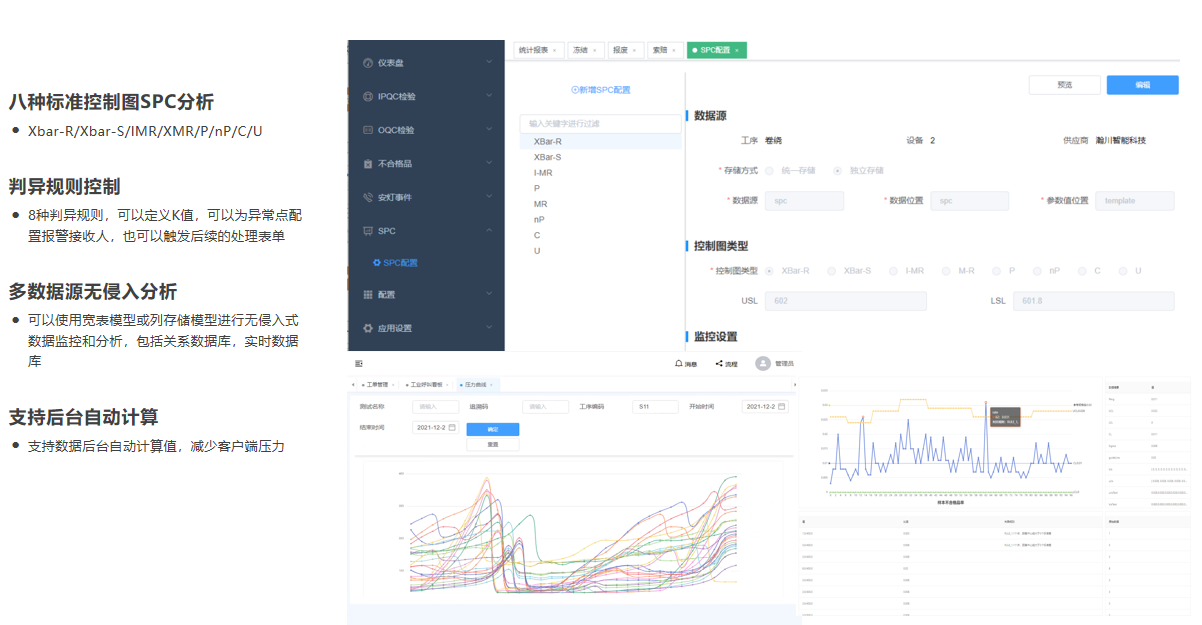The image size is (1202, 625).
Task: Click the blue 确定 confirm button
Action: (x=492, y=429)
